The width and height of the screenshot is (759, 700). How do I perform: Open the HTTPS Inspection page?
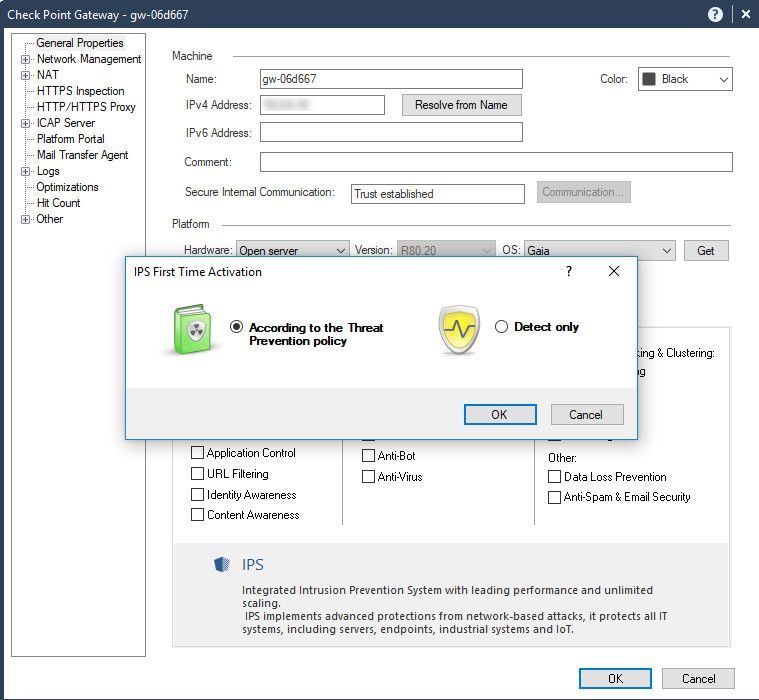80,91
